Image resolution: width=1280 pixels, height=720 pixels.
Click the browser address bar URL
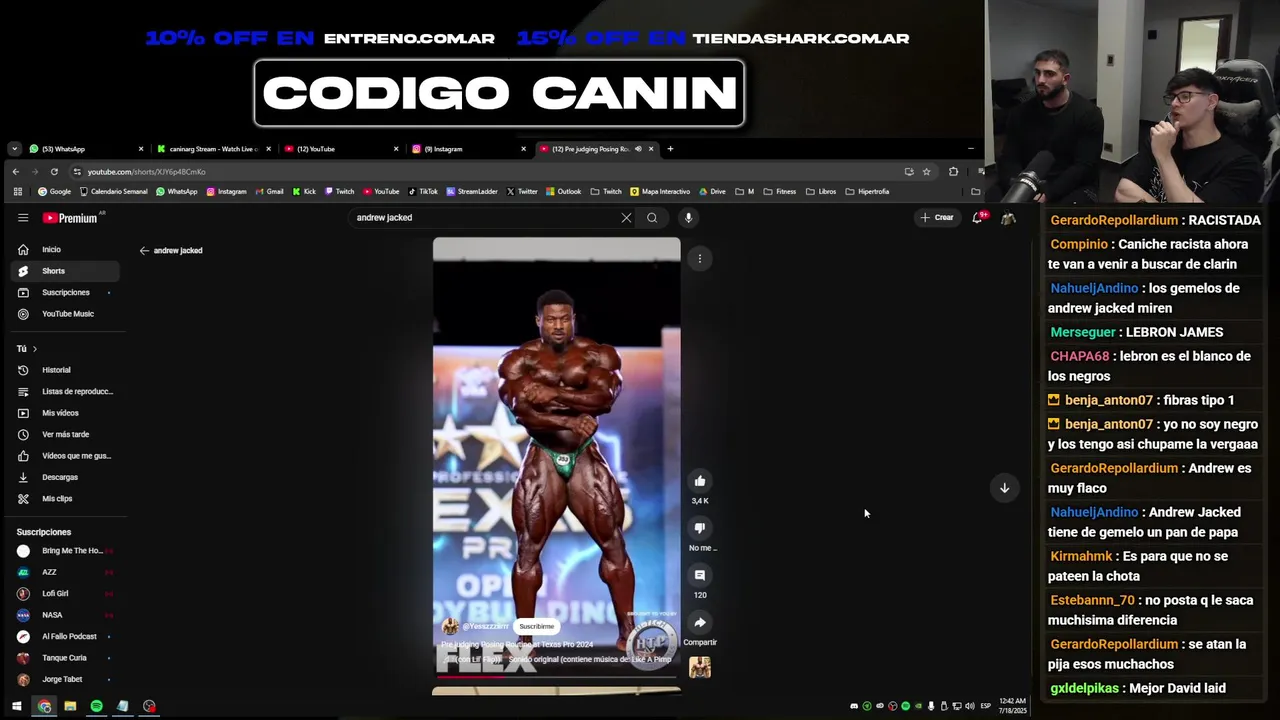coord(146,172)
